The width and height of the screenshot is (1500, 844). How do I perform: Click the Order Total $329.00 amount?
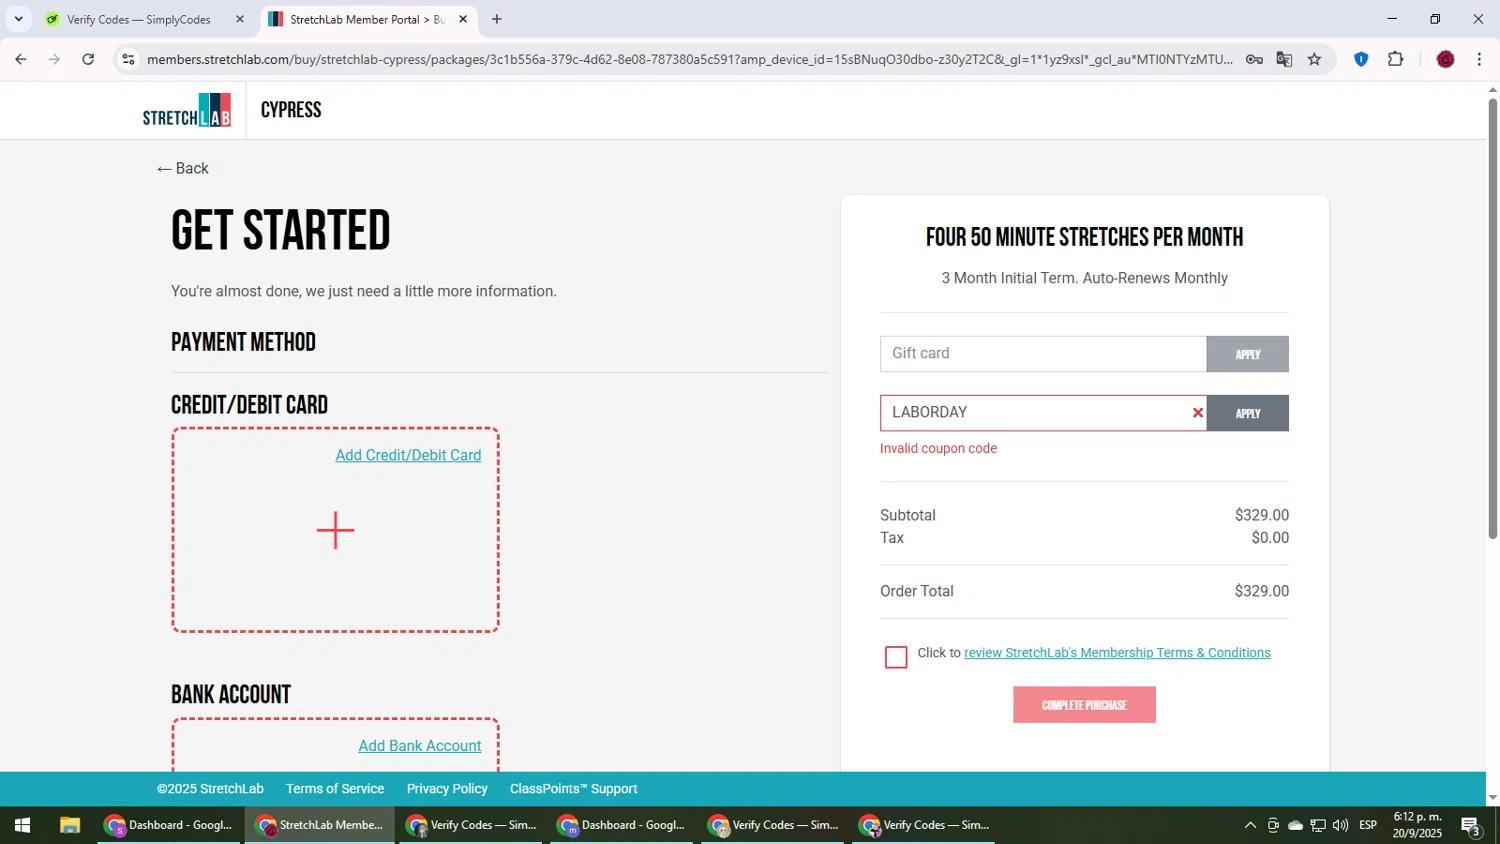[1261, 591]
